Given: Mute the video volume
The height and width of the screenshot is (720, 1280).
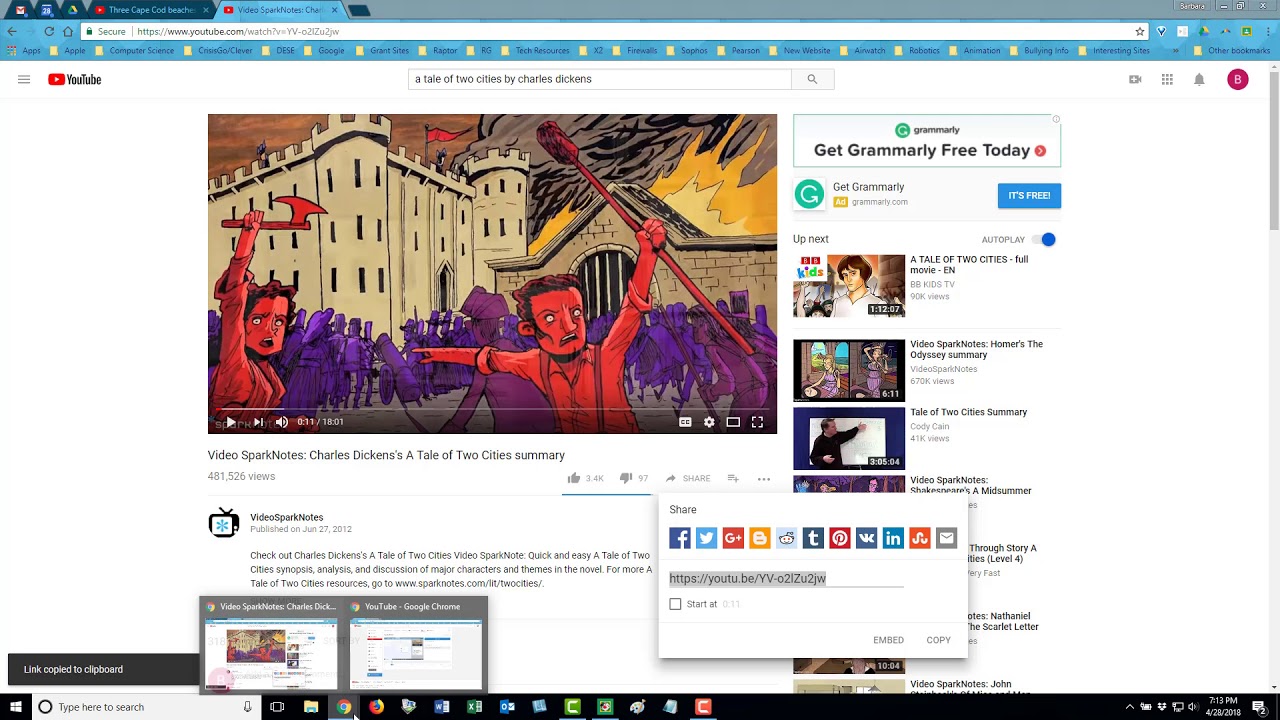Looking at the screenshot, I should [282, 422].
